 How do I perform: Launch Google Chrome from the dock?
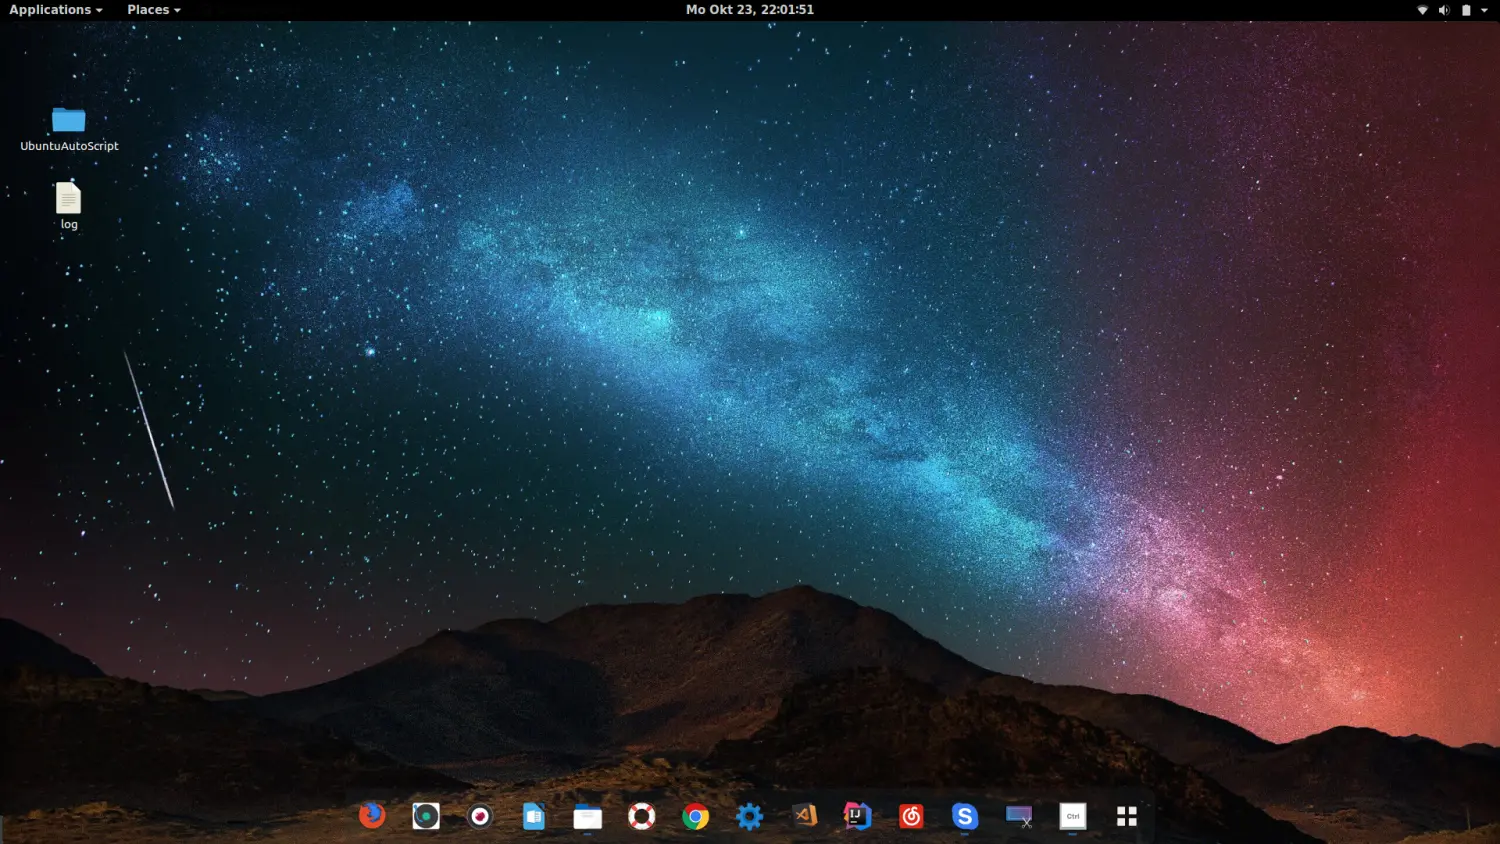pyautogui.click(x=696, y=816)
